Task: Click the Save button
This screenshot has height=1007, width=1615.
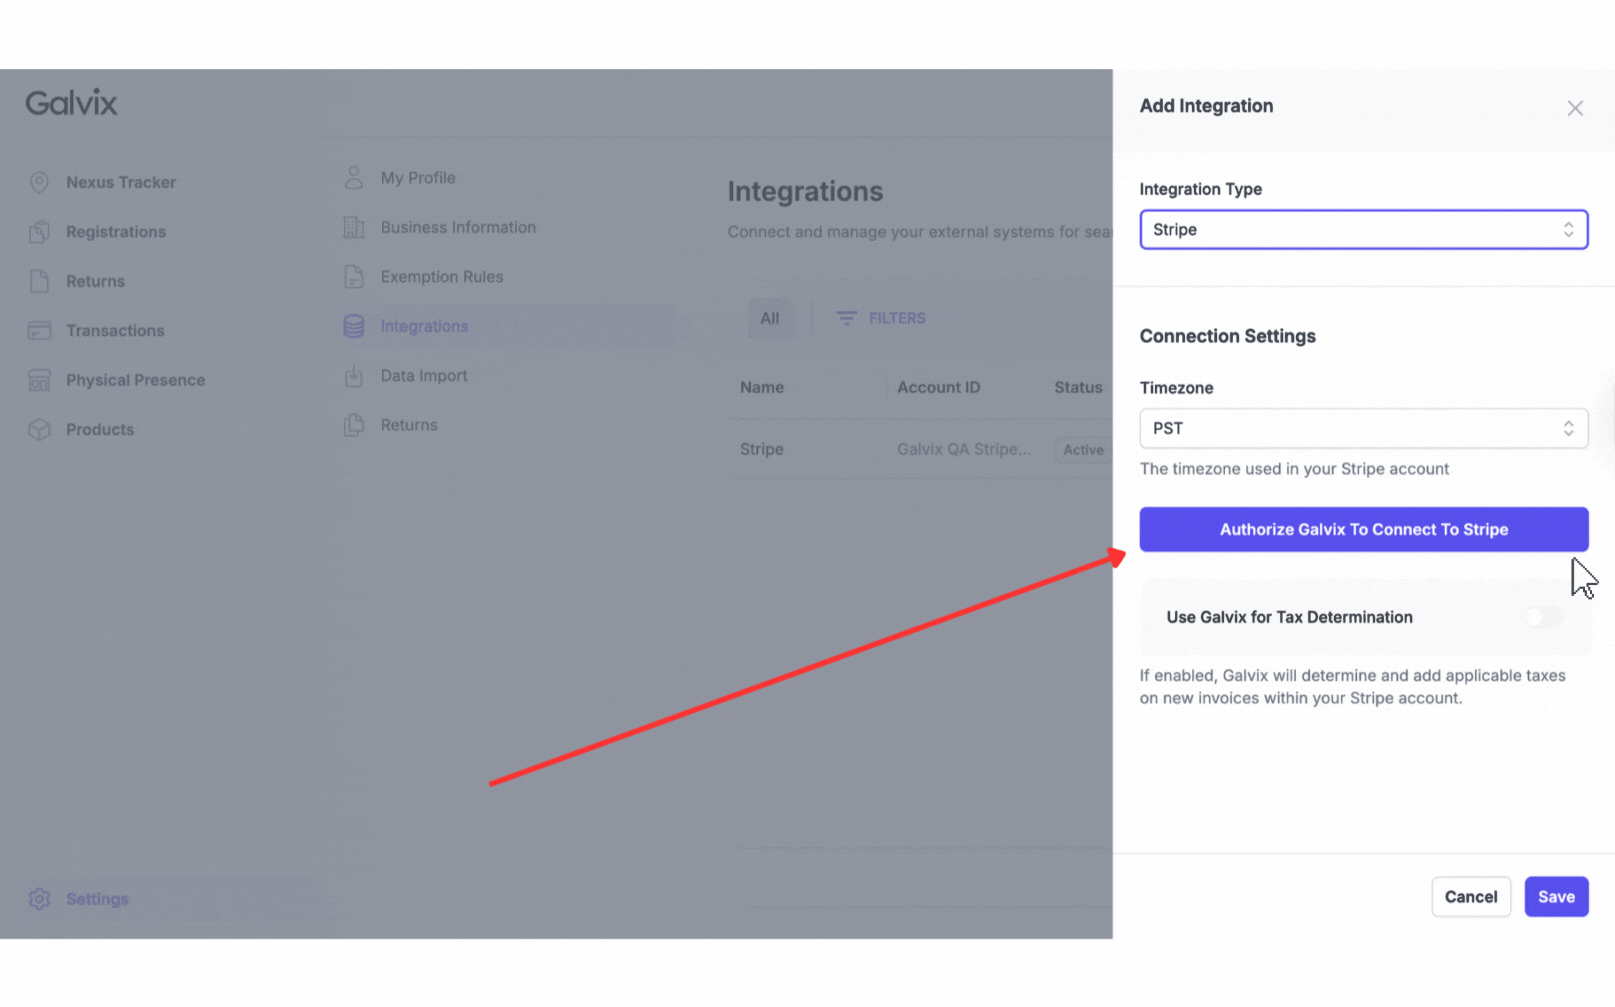Action: [1556, 897]
